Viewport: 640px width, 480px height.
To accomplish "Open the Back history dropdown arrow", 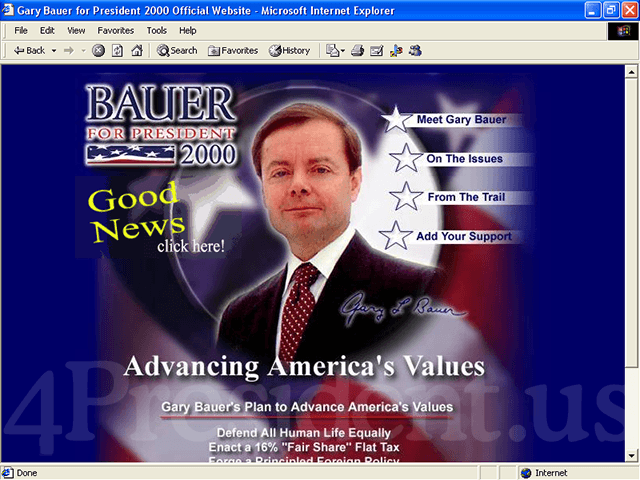I will click(x=53, y=51).
